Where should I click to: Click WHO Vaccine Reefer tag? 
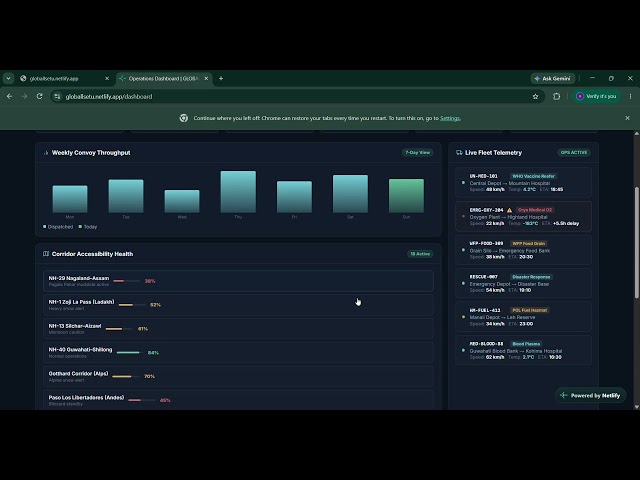pyautogui.click(x=533, y=176)
